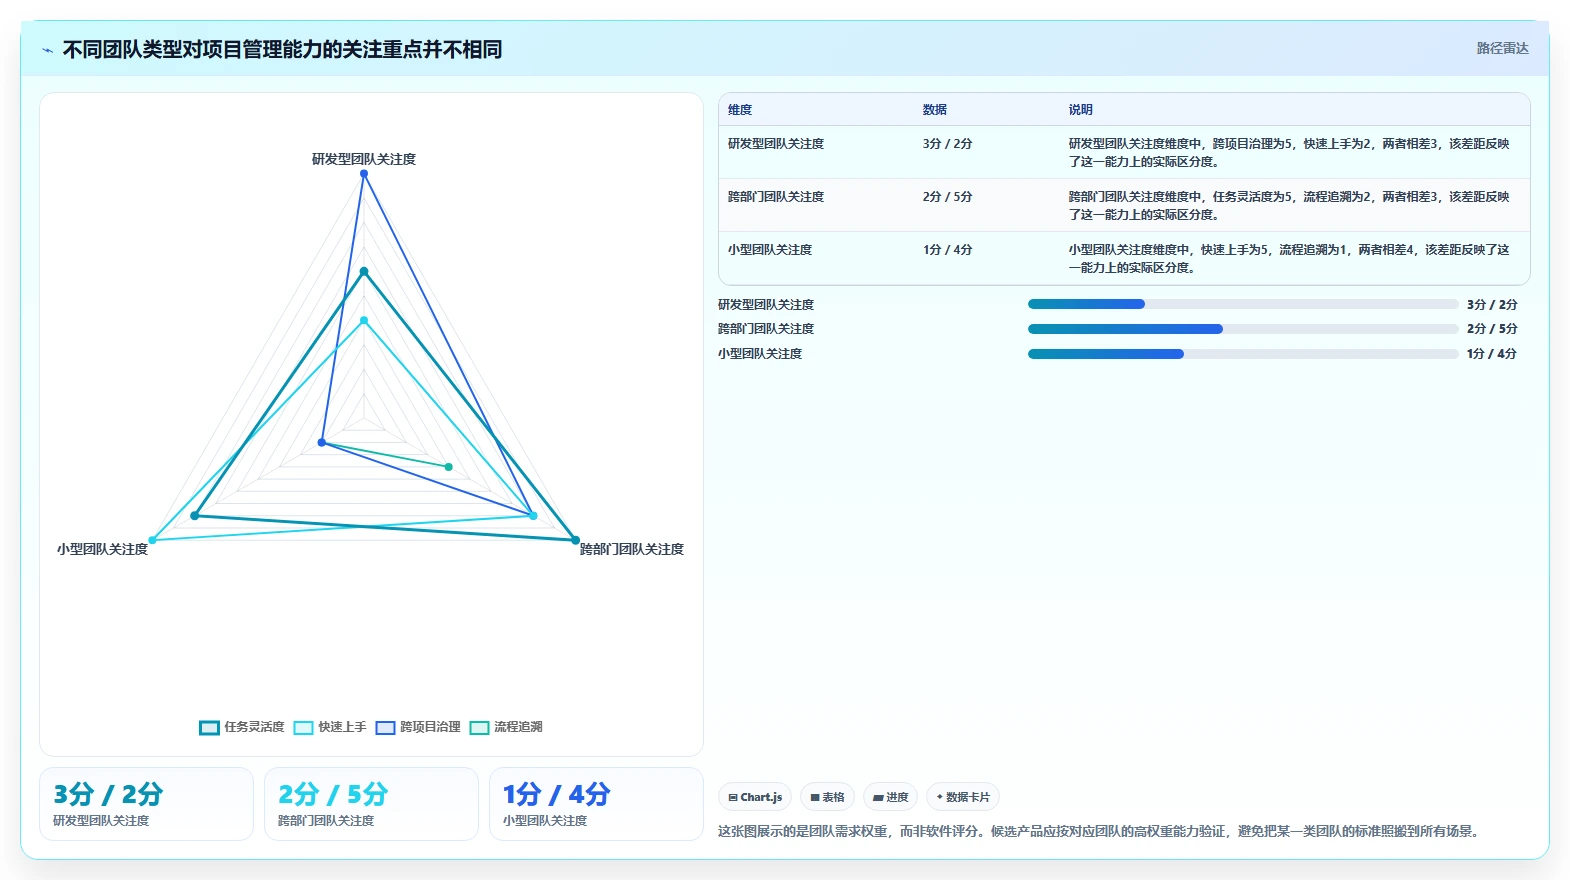This screenshot has height=880, width=1570.
Task: Click the 路径雷达 label in header
Action: (x=1502, y=48)
